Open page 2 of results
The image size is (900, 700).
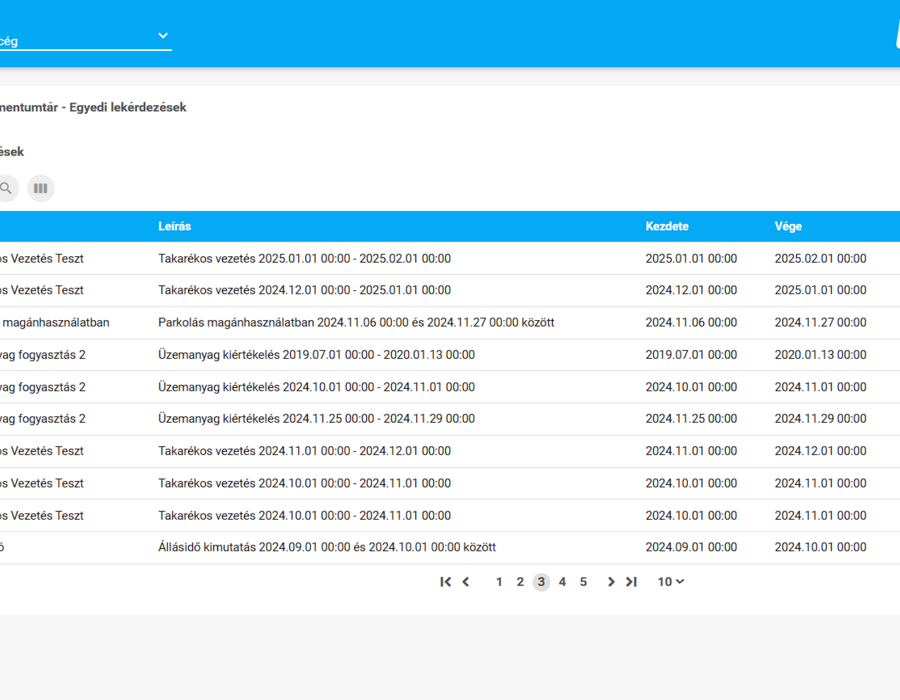[520, 582]
